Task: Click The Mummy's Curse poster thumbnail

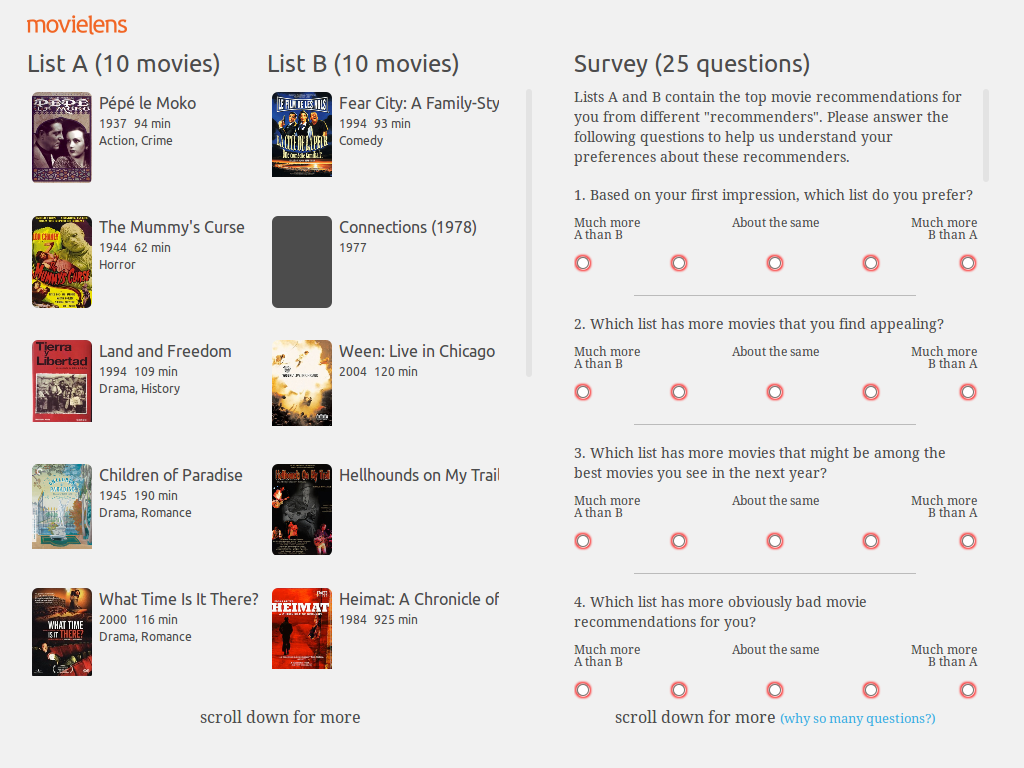Action: click(62, 261)
